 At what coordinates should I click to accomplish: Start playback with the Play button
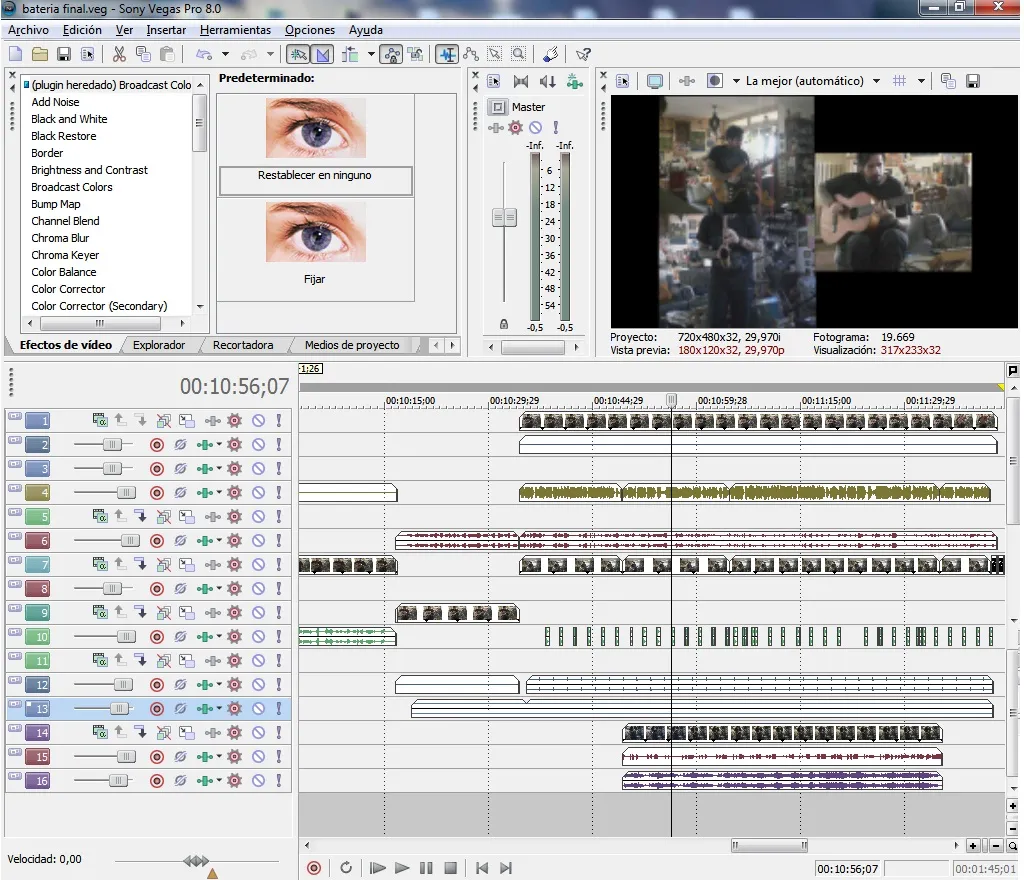coord(402,868)
